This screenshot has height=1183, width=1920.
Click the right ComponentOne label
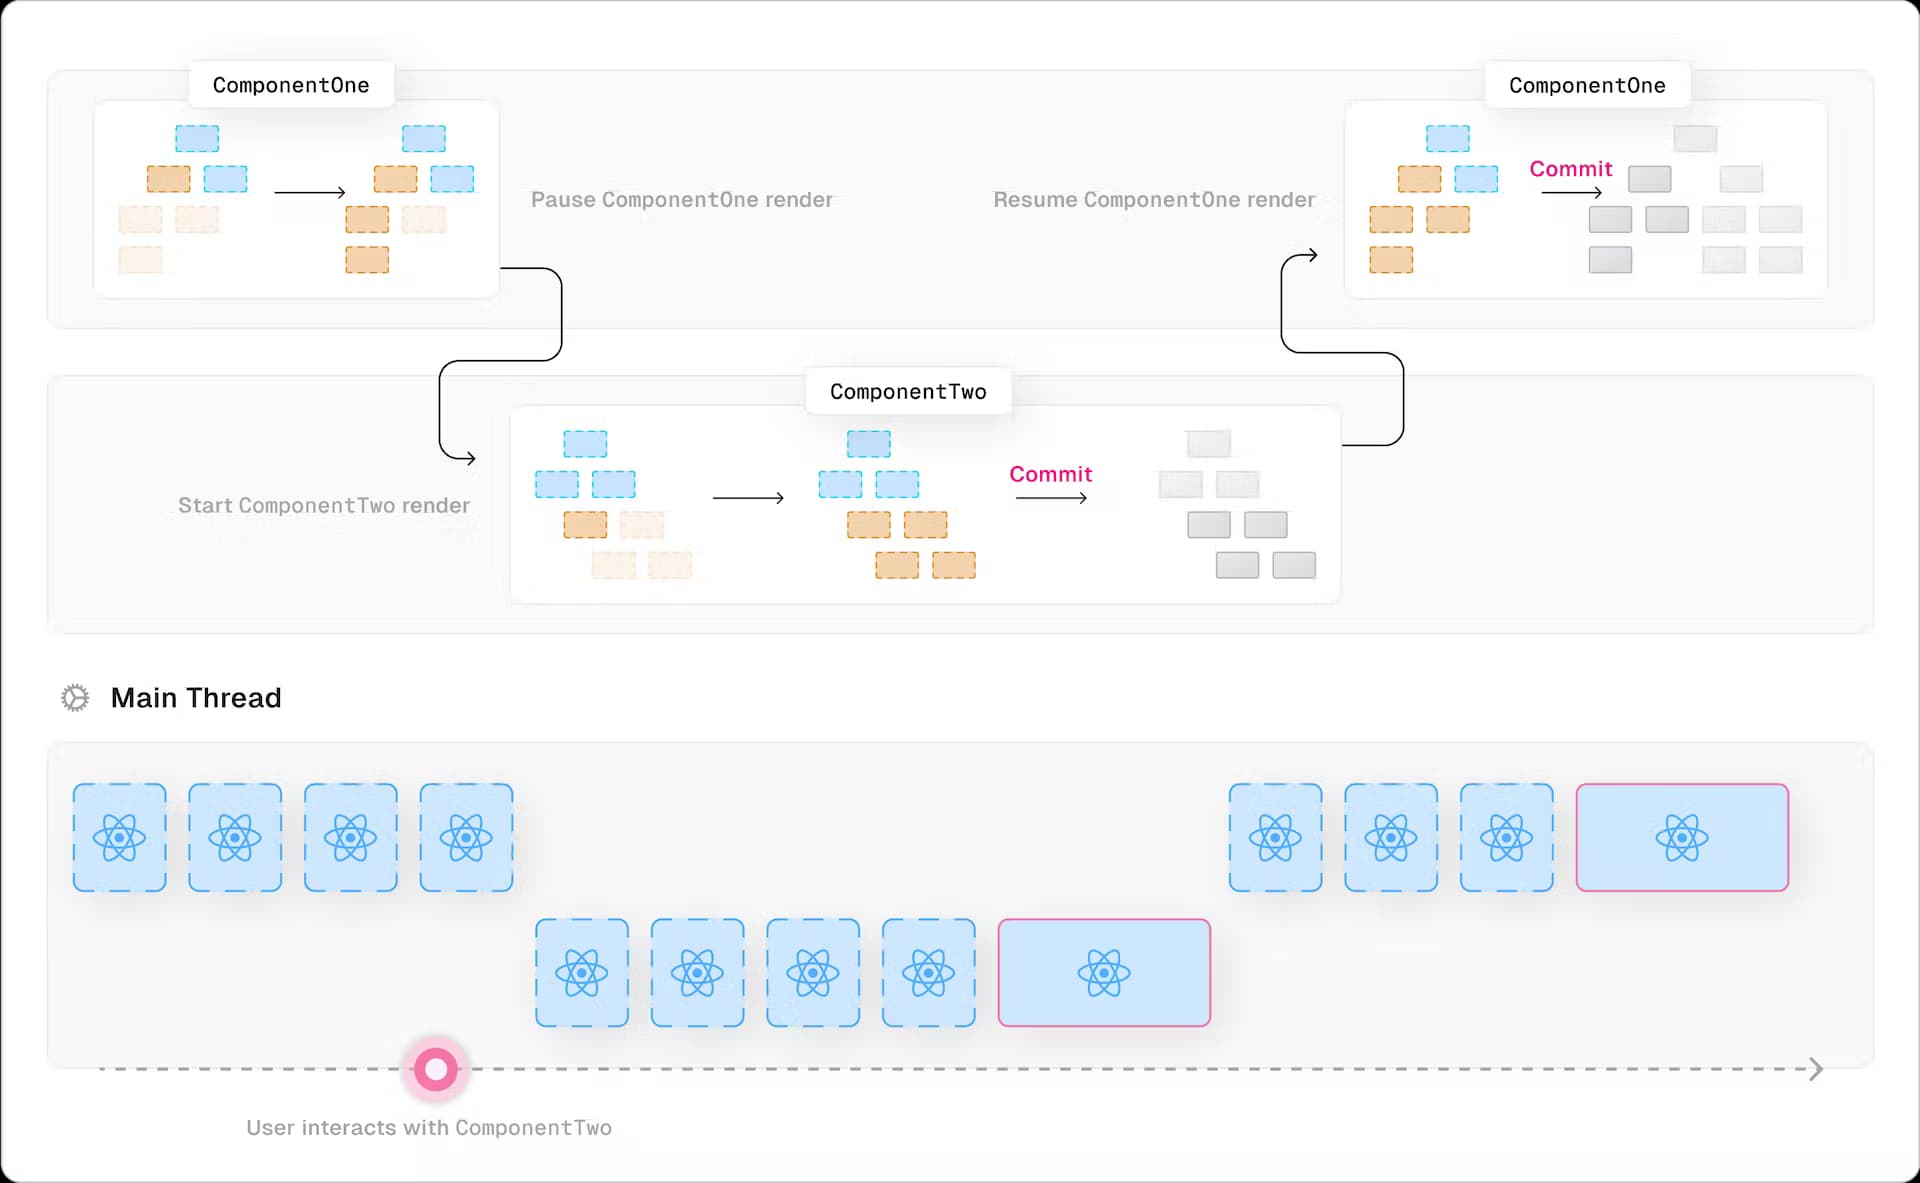pyautogui.click(x=1587, y=85)
